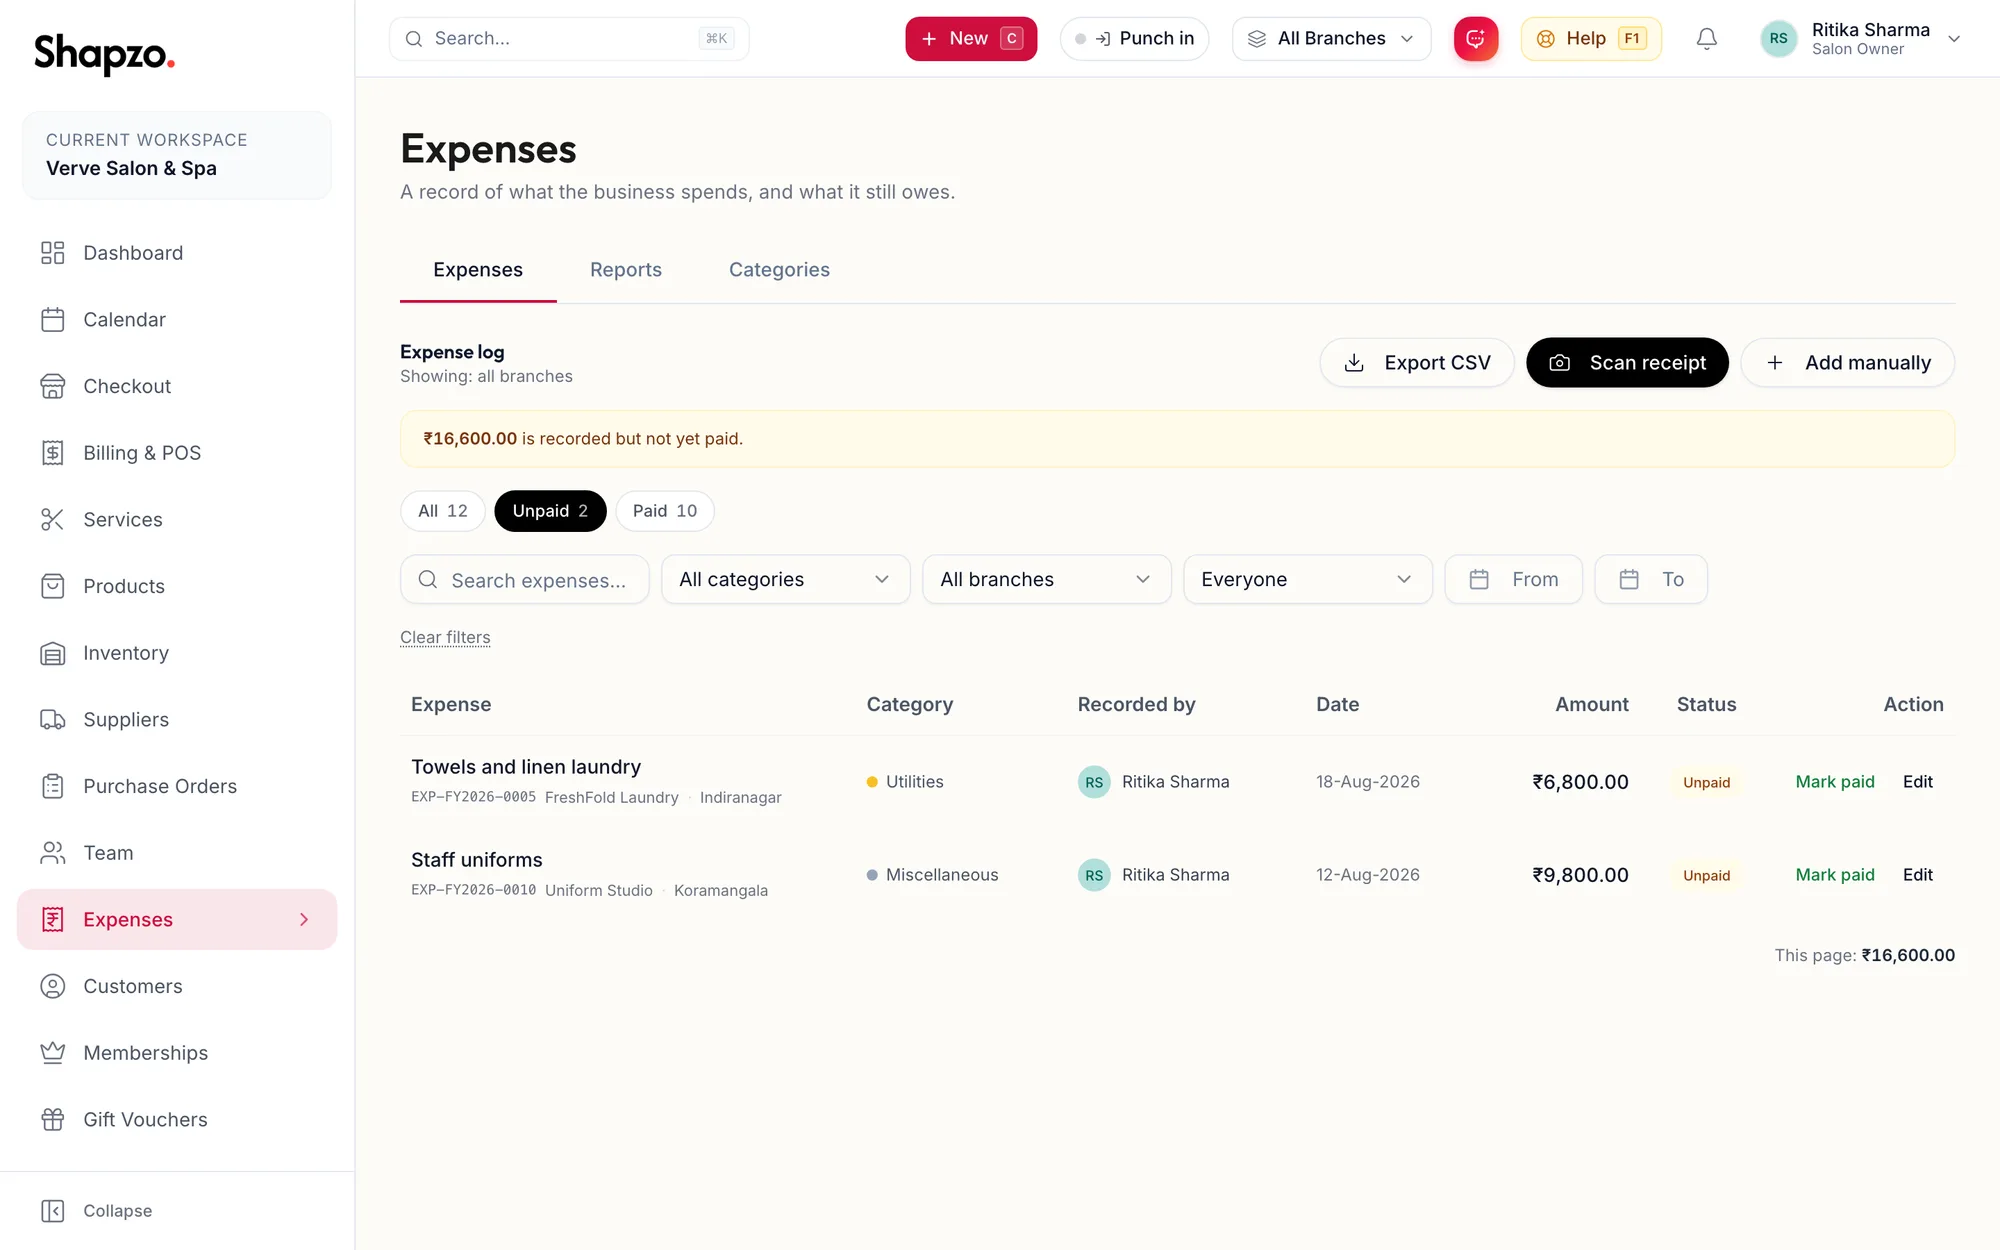The width and height of the screenshot is (2000, 1250).
Task: Filter list by All 12 expenses
Action: pos(443,511)
